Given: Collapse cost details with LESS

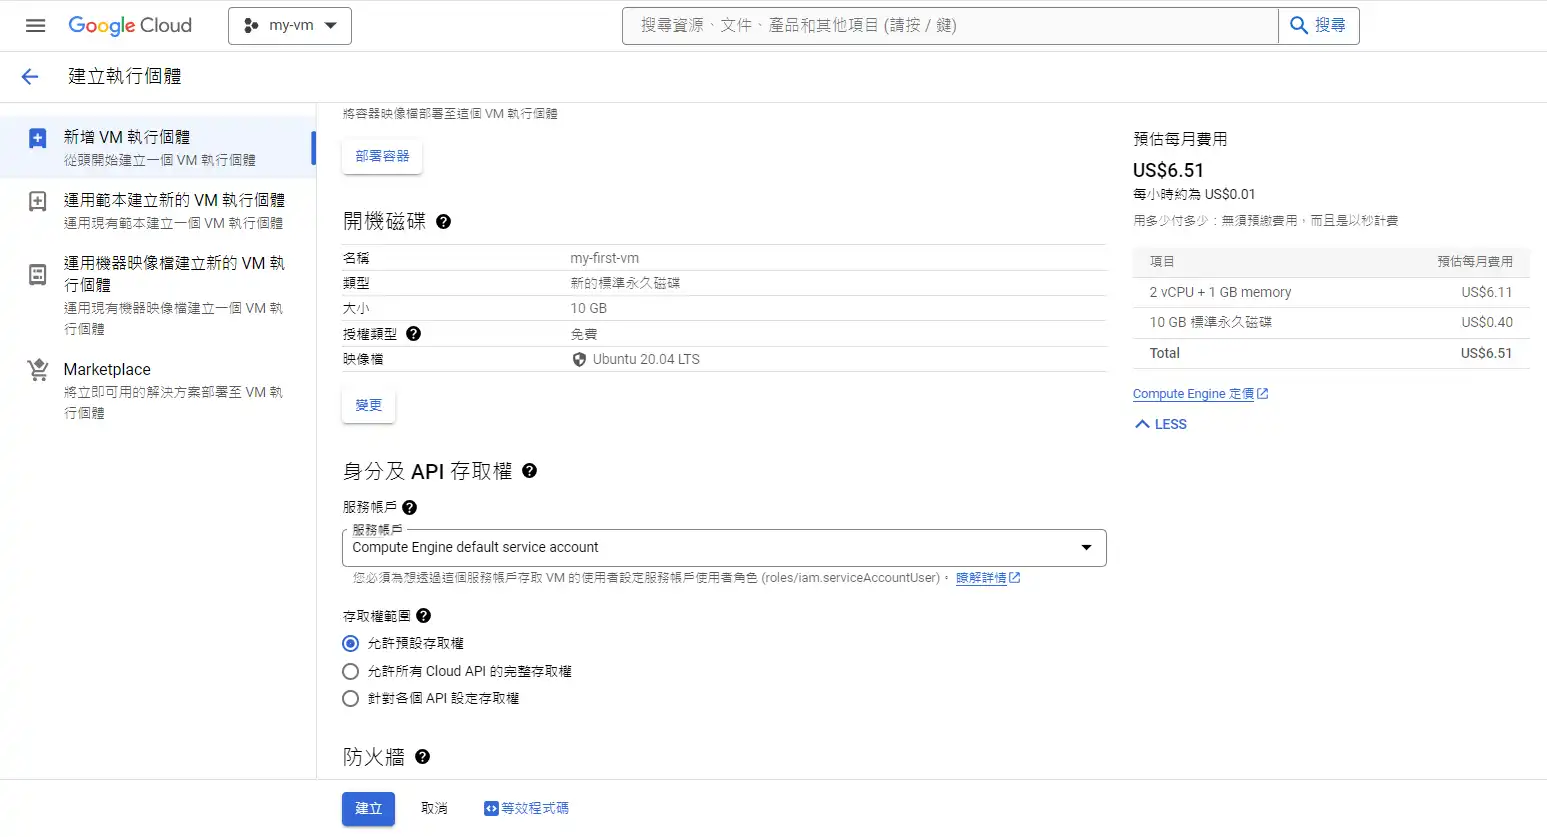Looking at the screenshot, I should coord(1161,425).
